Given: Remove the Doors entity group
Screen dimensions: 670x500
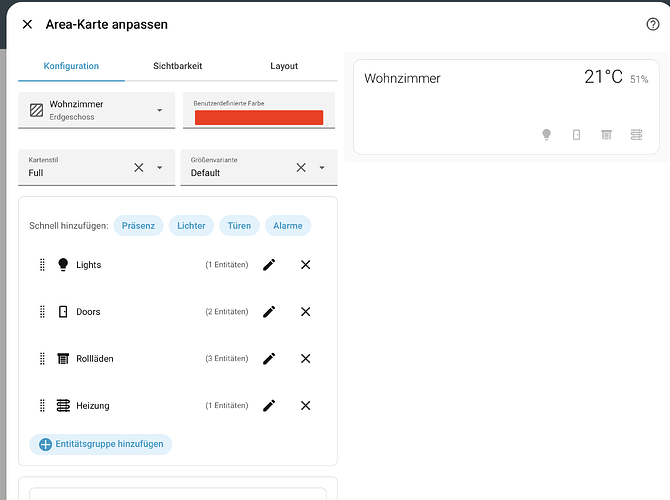Looking at the screenshot, I should 306,312.
